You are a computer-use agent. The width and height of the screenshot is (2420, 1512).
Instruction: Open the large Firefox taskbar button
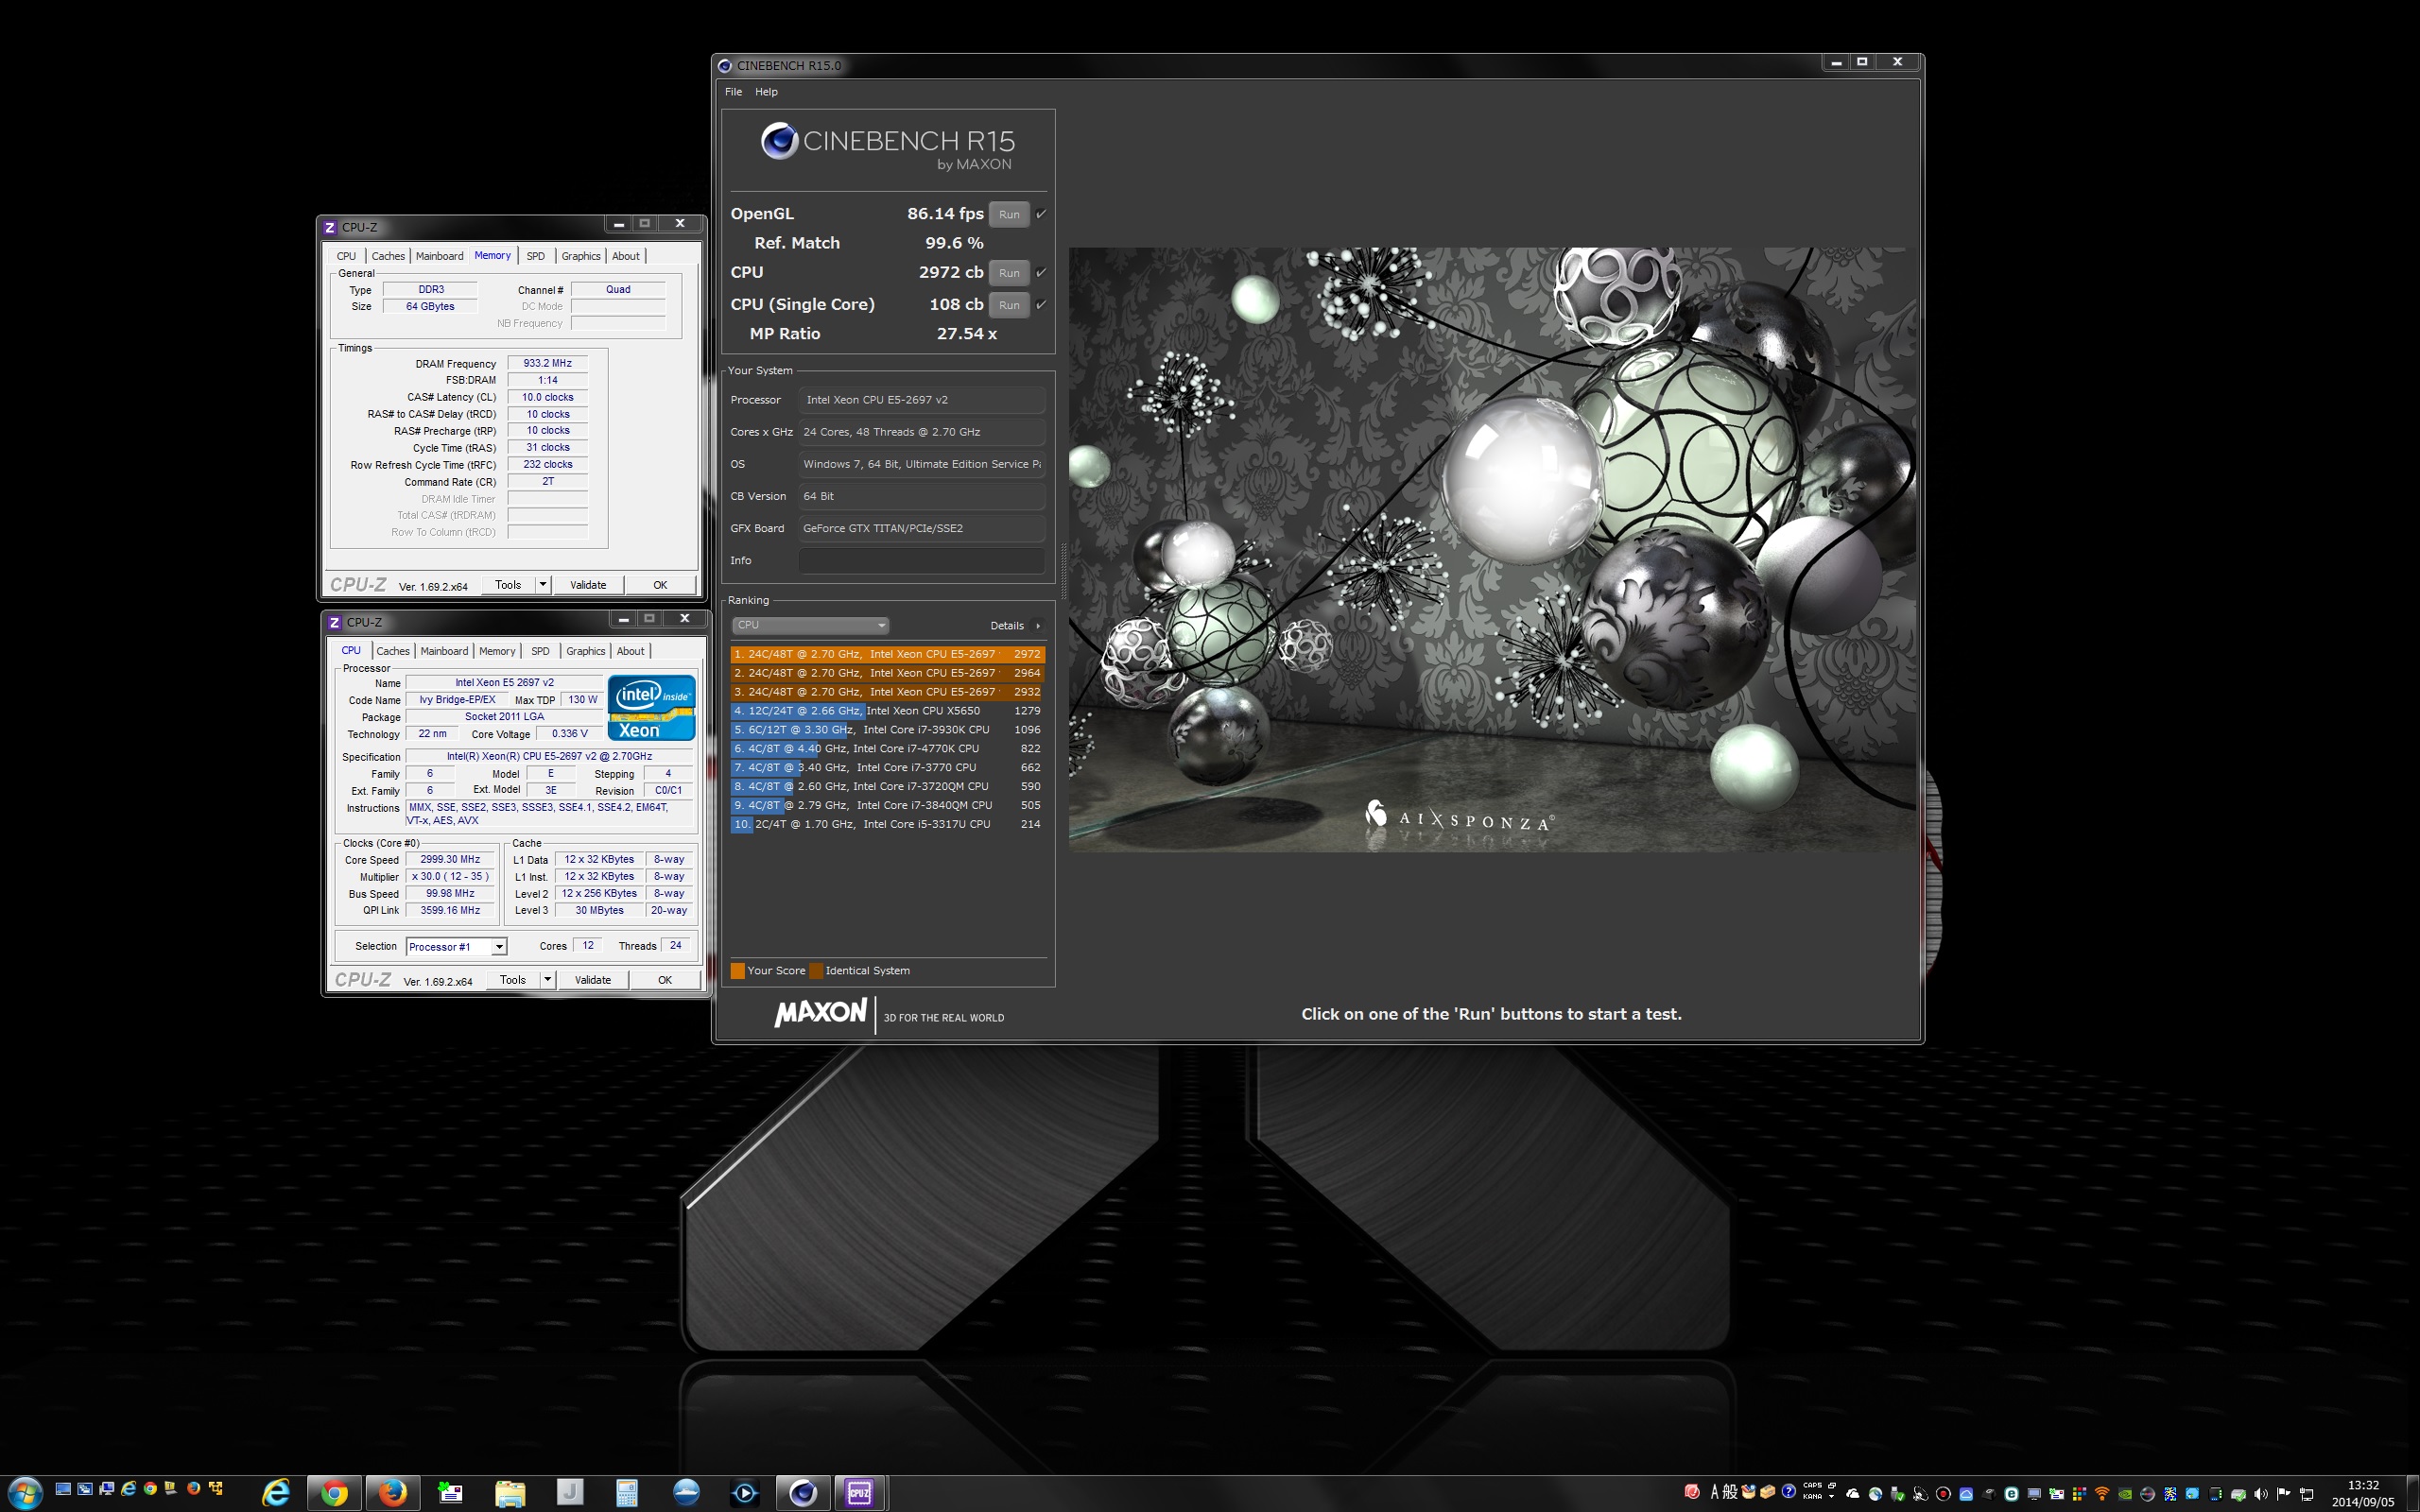[x=392, y=1494]
